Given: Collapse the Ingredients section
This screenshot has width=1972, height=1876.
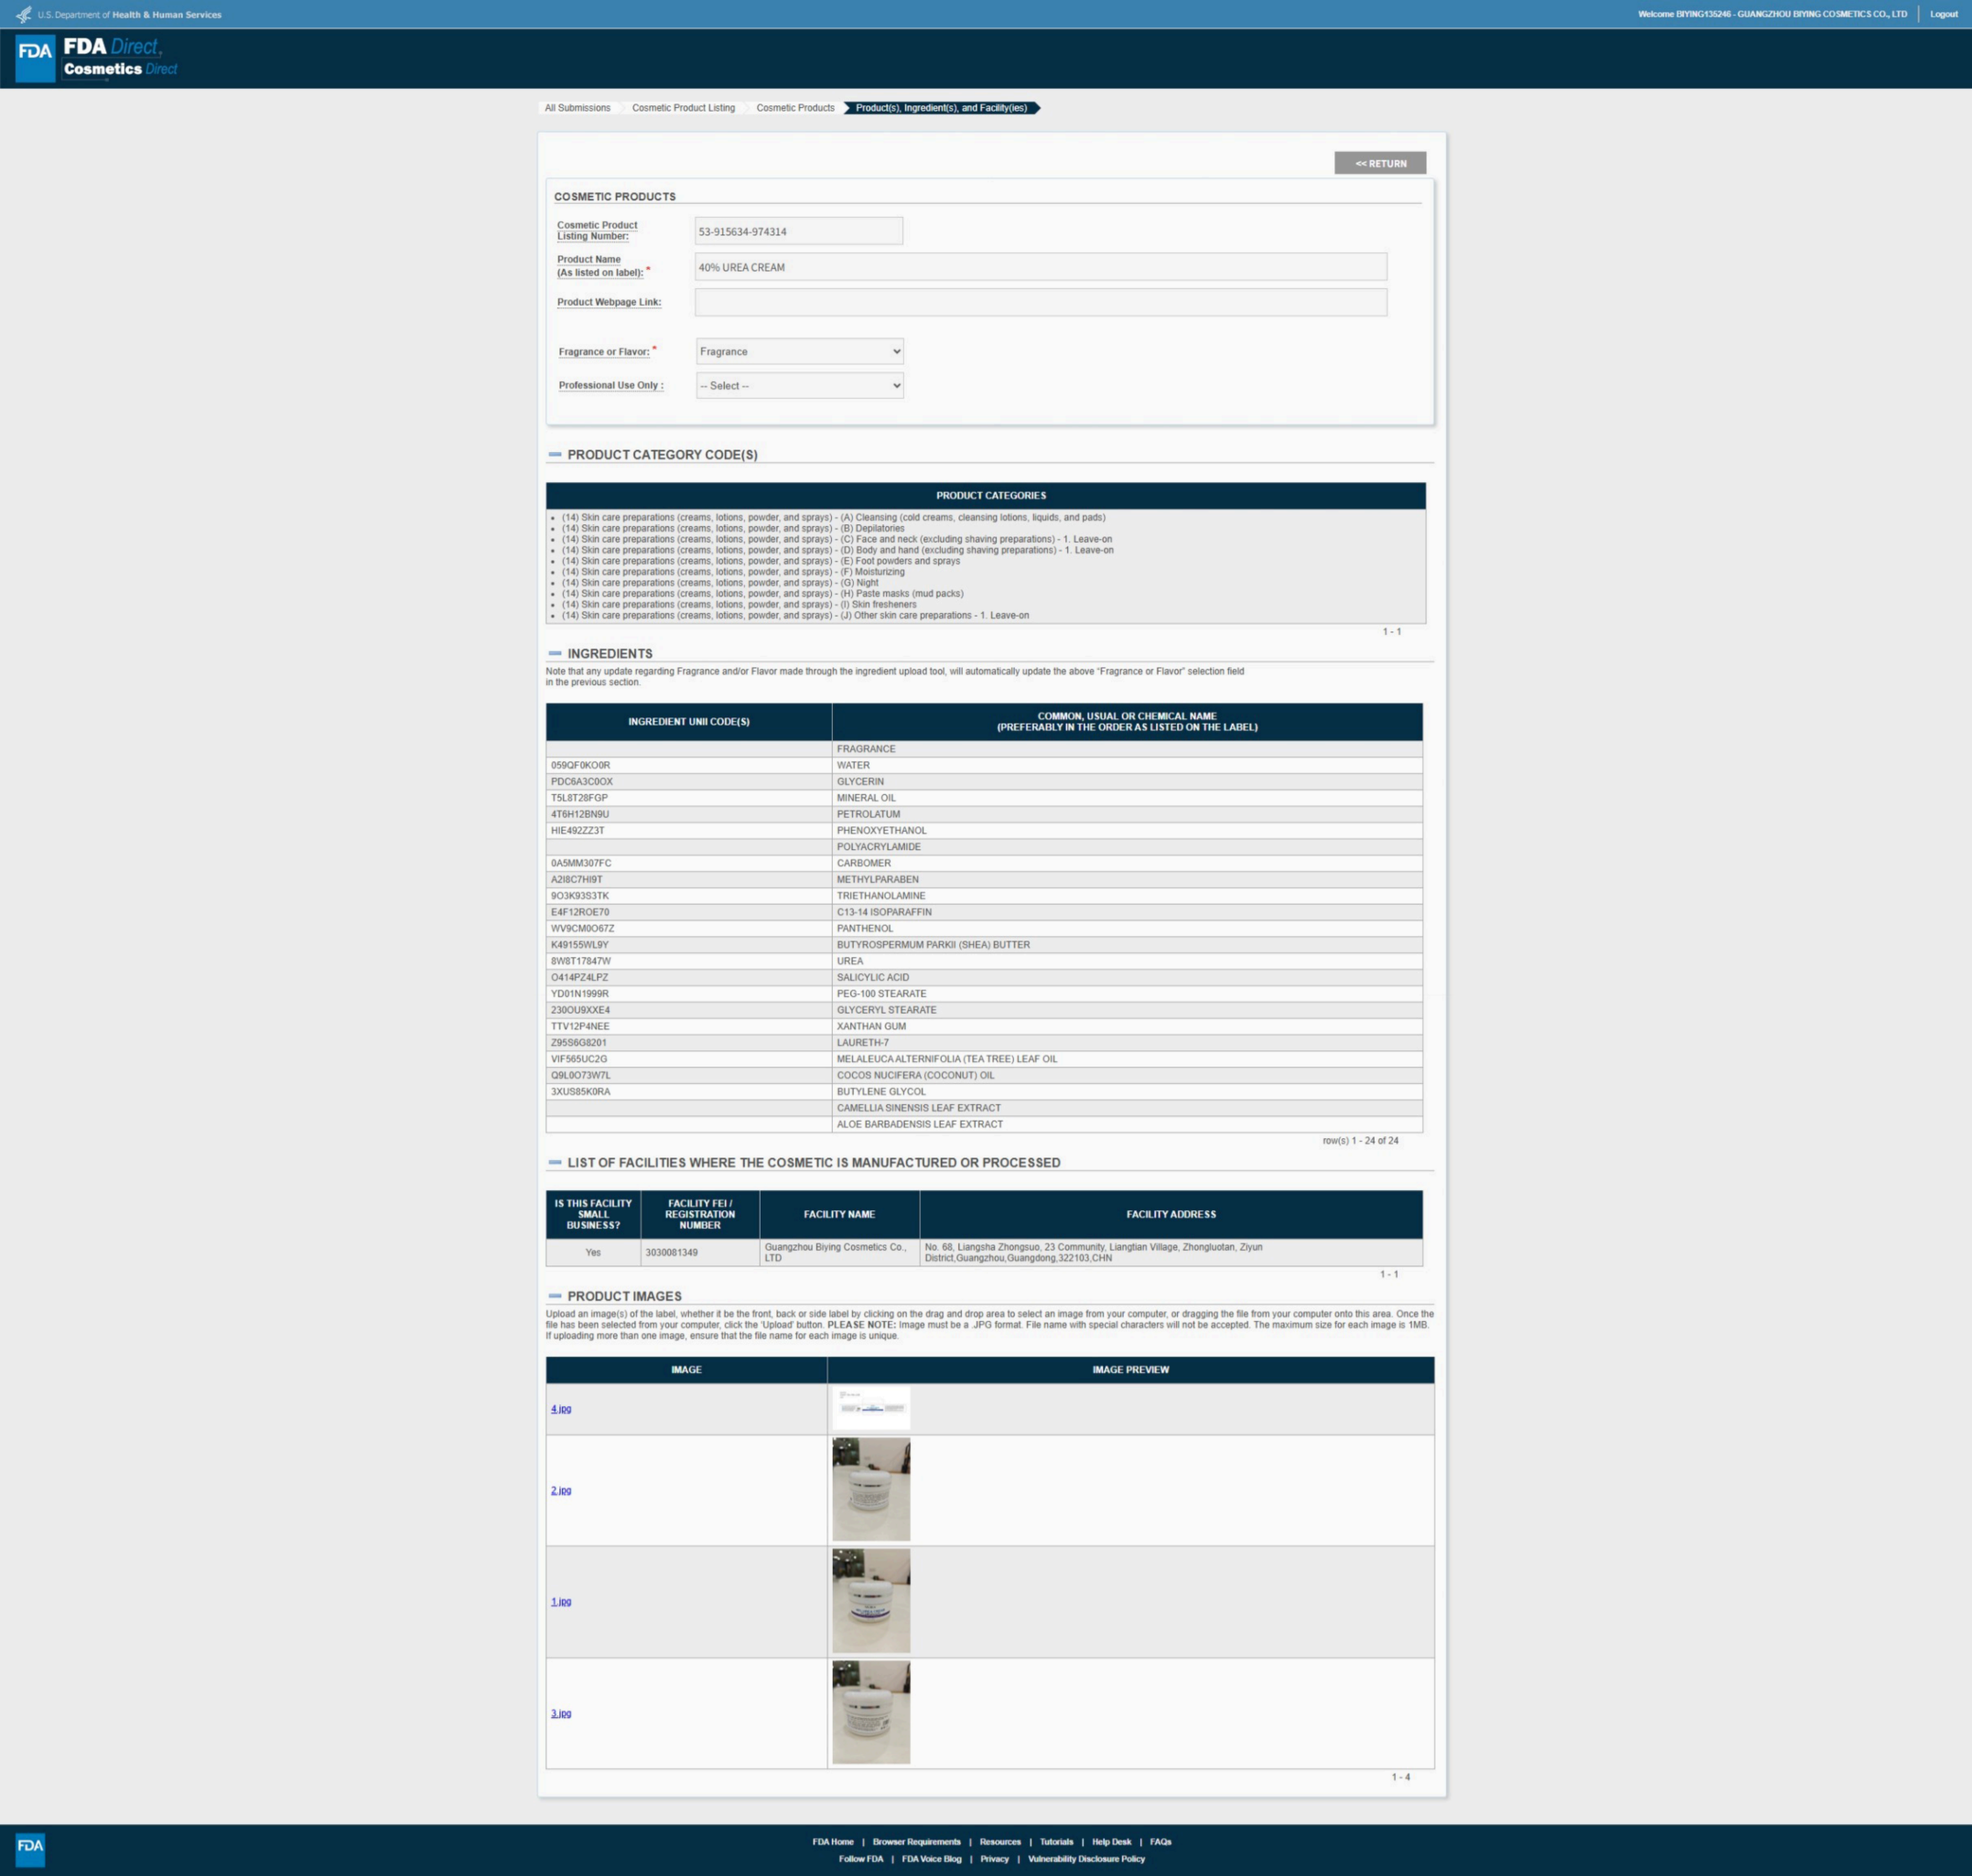Looking at the screenshot, I should click(x=555, y=653).
